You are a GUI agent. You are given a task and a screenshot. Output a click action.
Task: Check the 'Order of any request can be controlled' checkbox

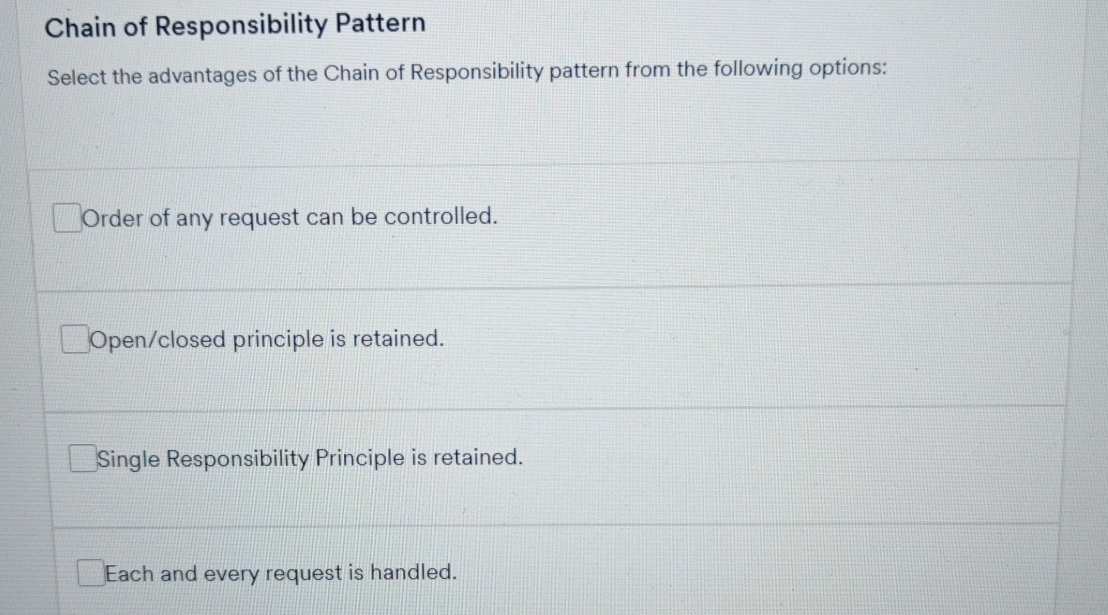pos(66,217)
